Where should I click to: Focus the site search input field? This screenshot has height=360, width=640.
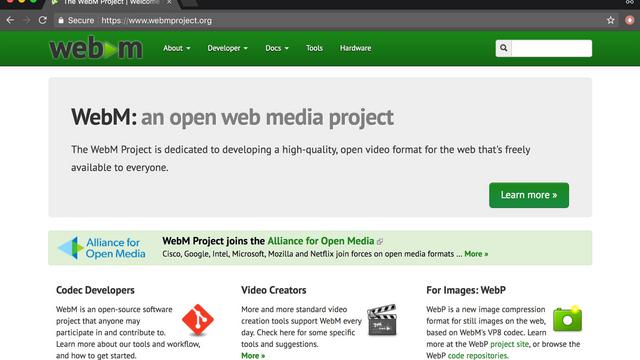coord(551,48)
